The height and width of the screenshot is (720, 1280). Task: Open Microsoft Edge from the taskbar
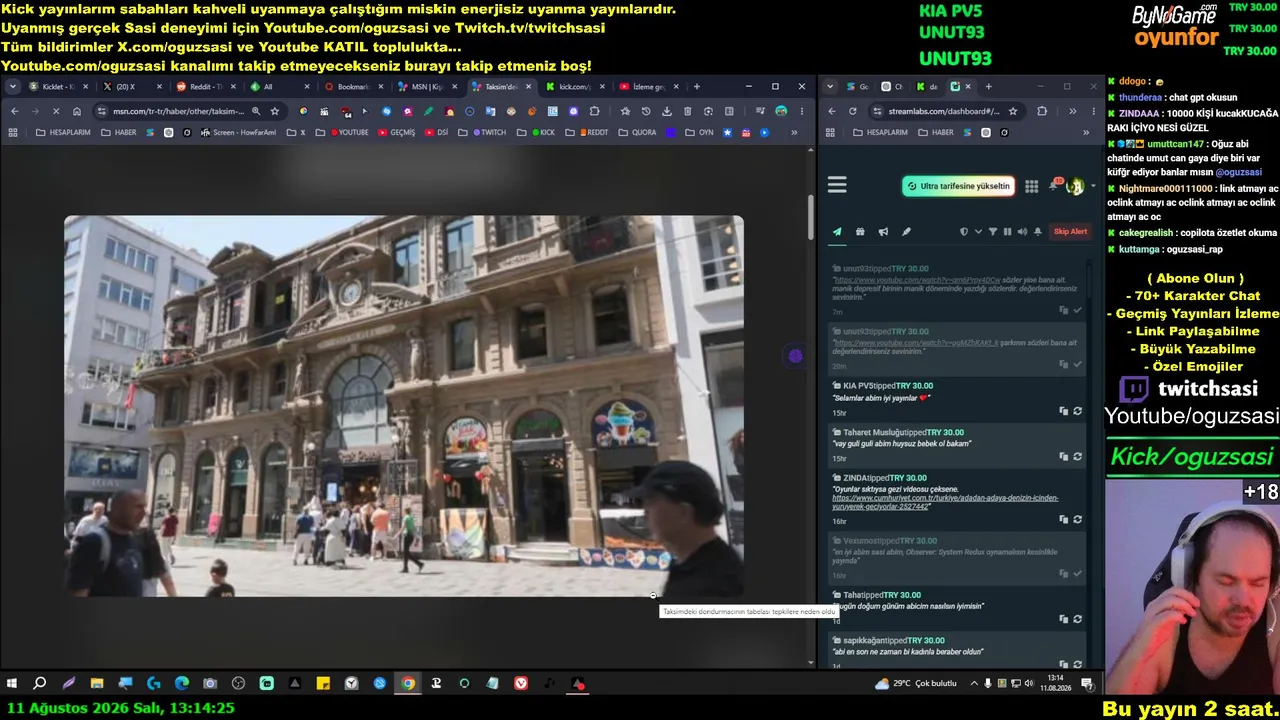[x=181, y=684]
